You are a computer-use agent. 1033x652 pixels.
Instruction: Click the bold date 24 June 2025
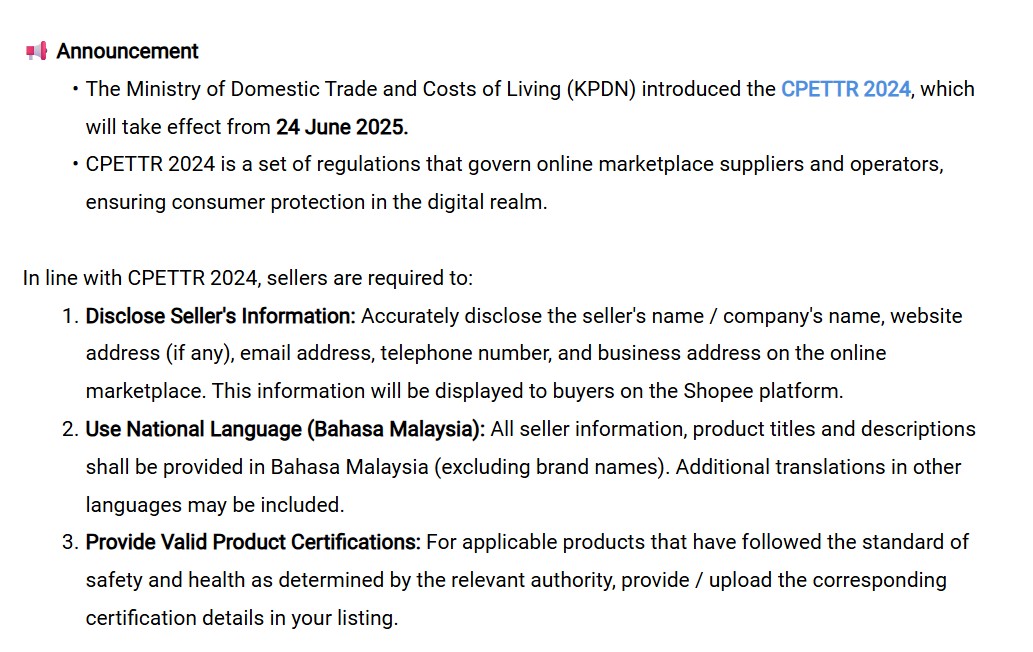[342, 127]
